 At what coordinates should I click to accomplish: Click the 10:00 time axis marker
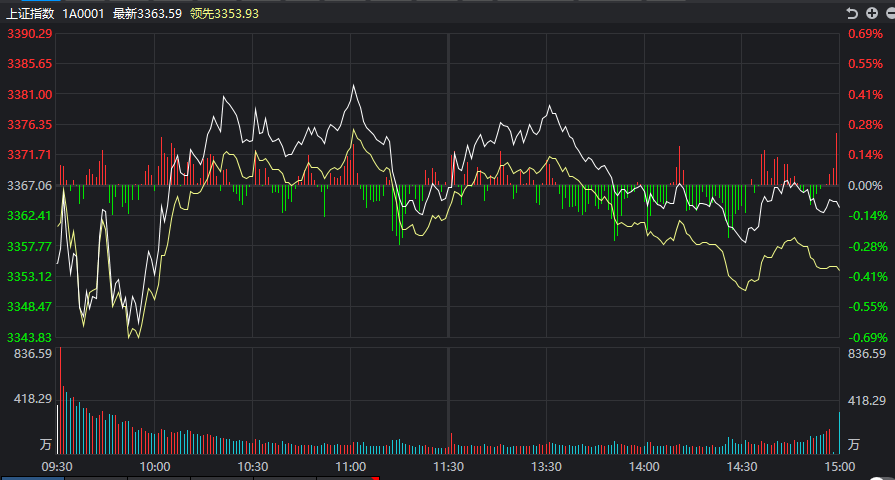(154, 467)
